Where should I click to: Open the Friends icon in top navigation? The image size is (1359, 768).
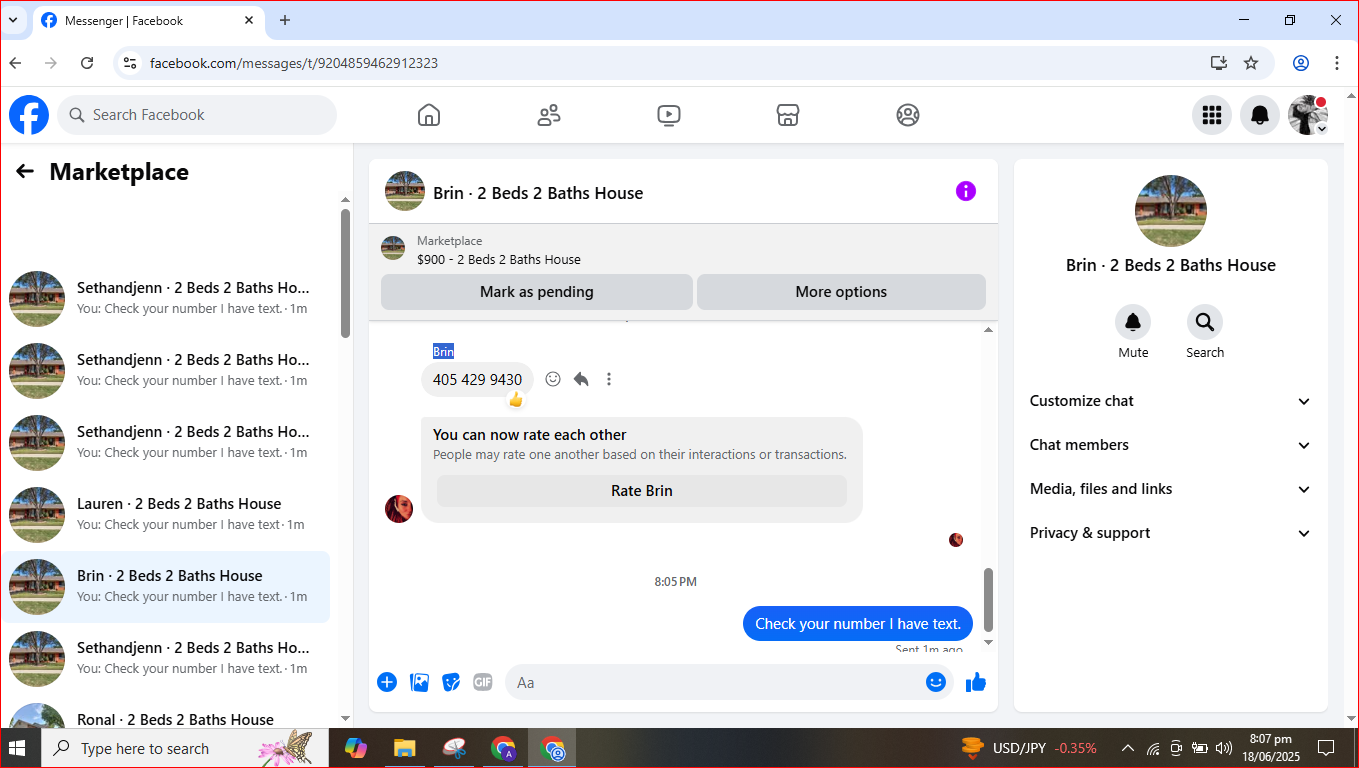coord(549,115)
